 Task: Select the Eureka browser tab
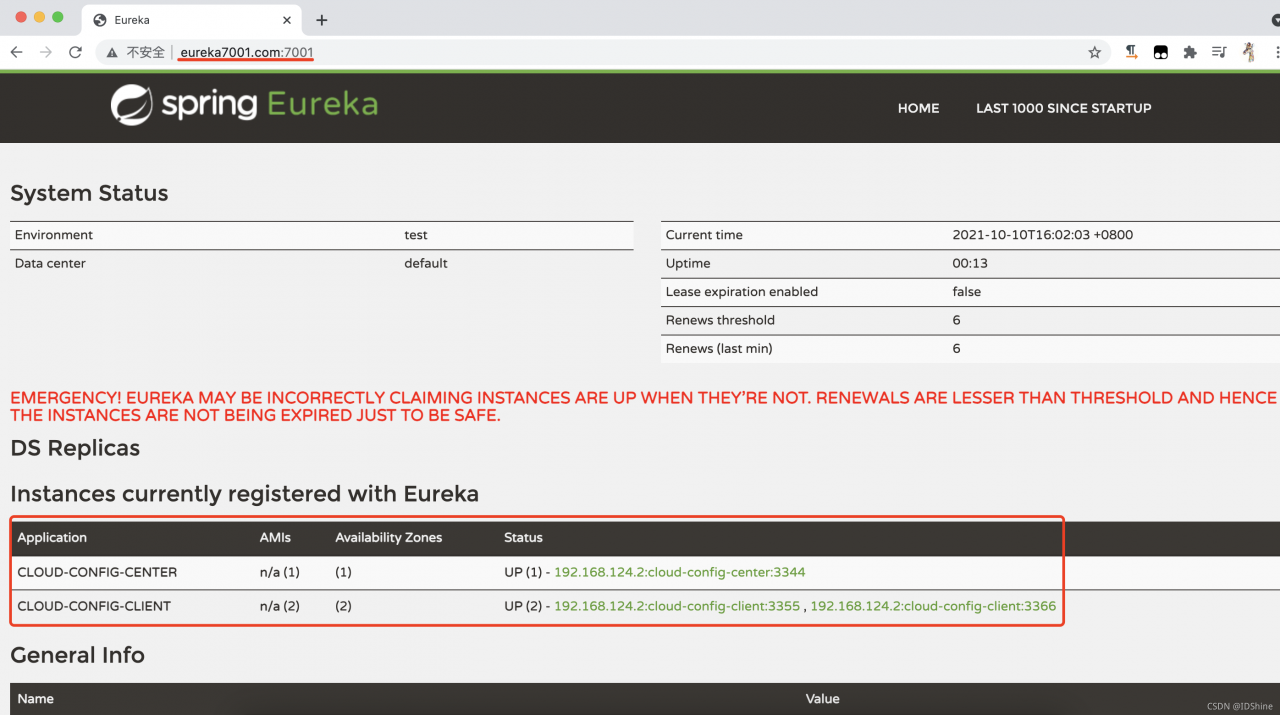click(190, 20)
